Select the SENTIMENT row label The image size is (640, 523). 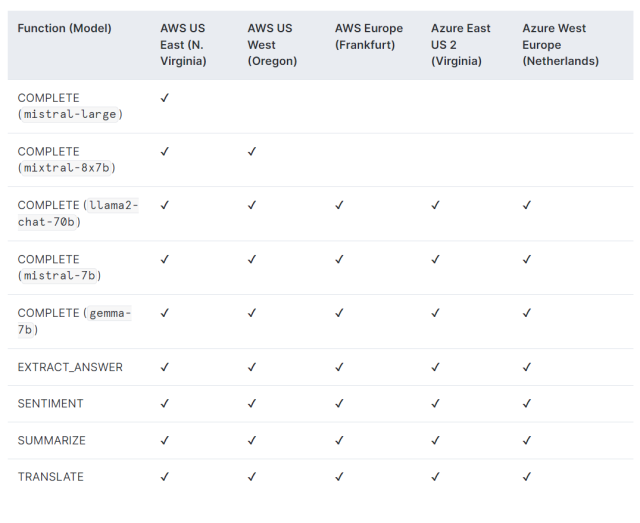point(50,403)
